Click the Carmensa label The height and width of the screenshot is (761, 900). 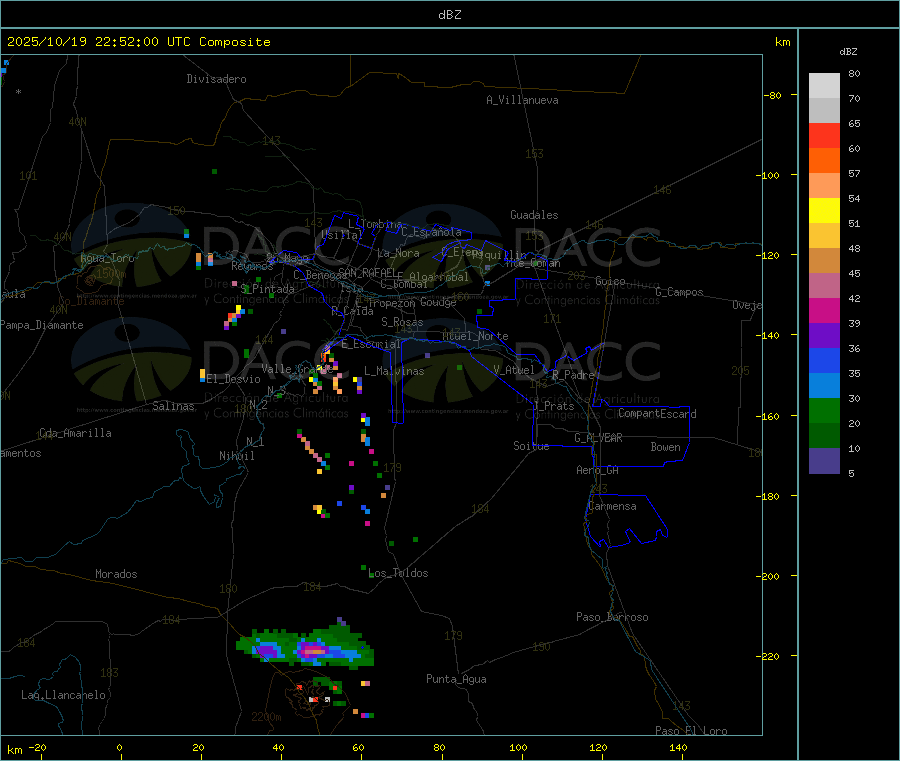613,506
